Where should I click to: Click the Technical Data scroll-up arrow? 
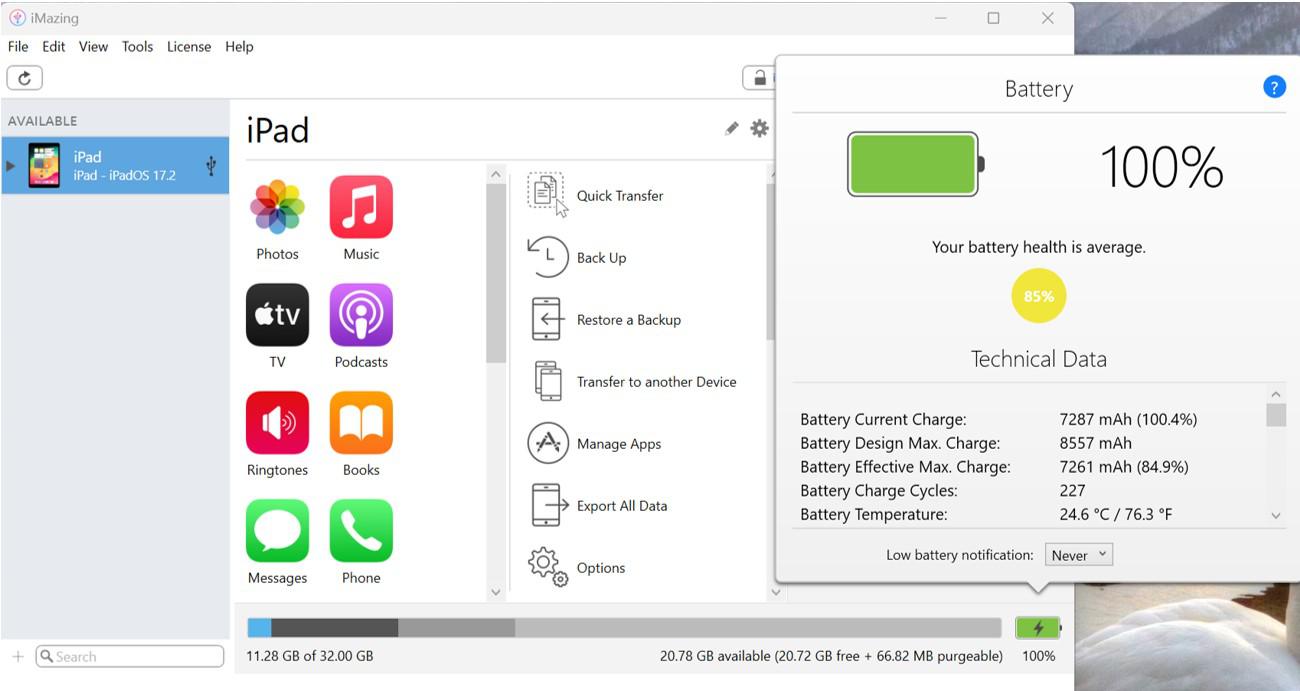[1276, 394]
